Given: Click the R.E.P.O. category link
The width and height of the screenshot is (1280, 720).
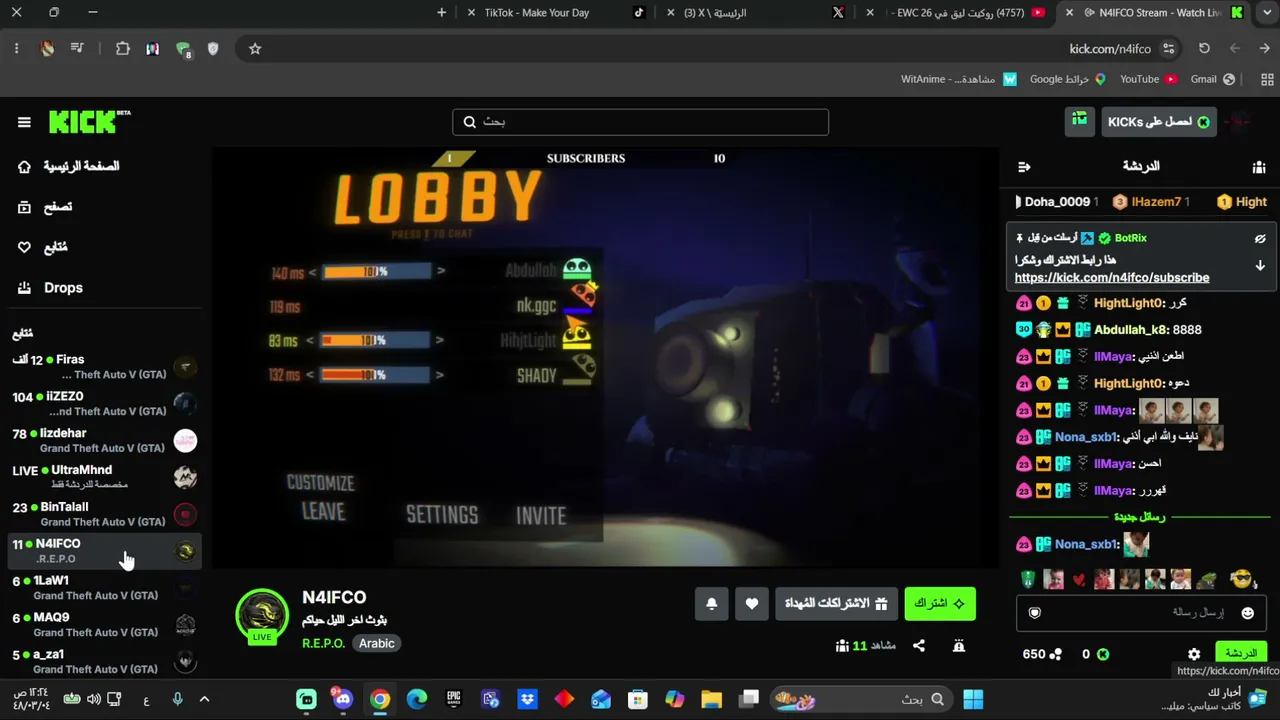Looking at the screenshot, I should pyautogui.click(x=323, y=643).
